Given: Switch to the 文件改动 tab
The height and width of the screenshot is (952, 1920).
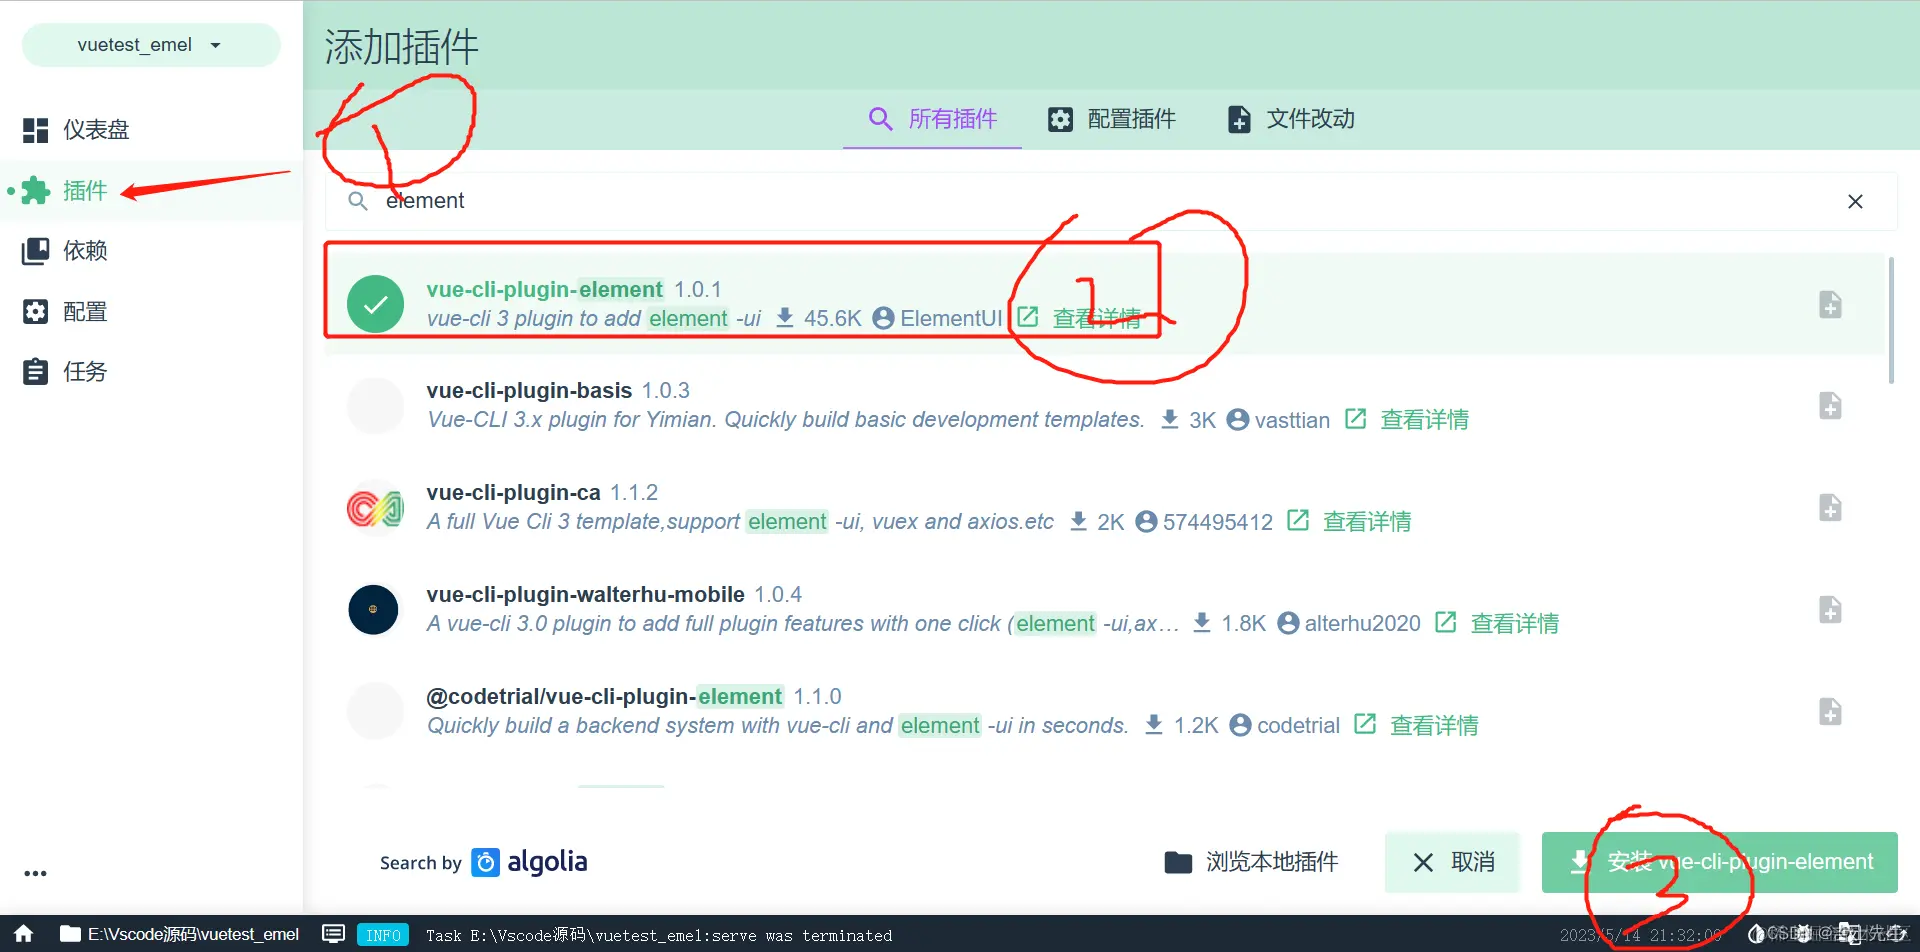Looking at the screenshot, I should tap(1291, 119).
